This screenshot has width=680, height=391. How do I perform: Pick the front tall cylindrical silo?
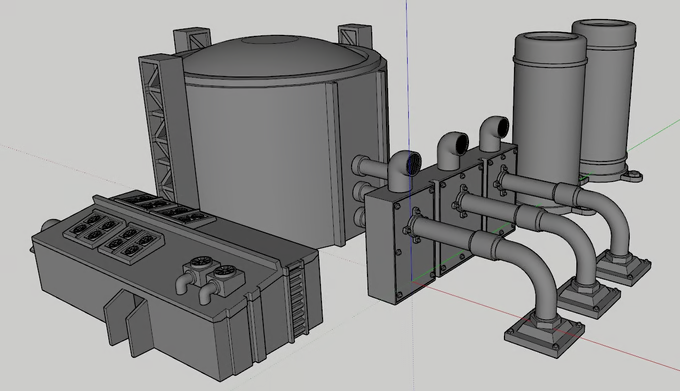pos(549,121)
